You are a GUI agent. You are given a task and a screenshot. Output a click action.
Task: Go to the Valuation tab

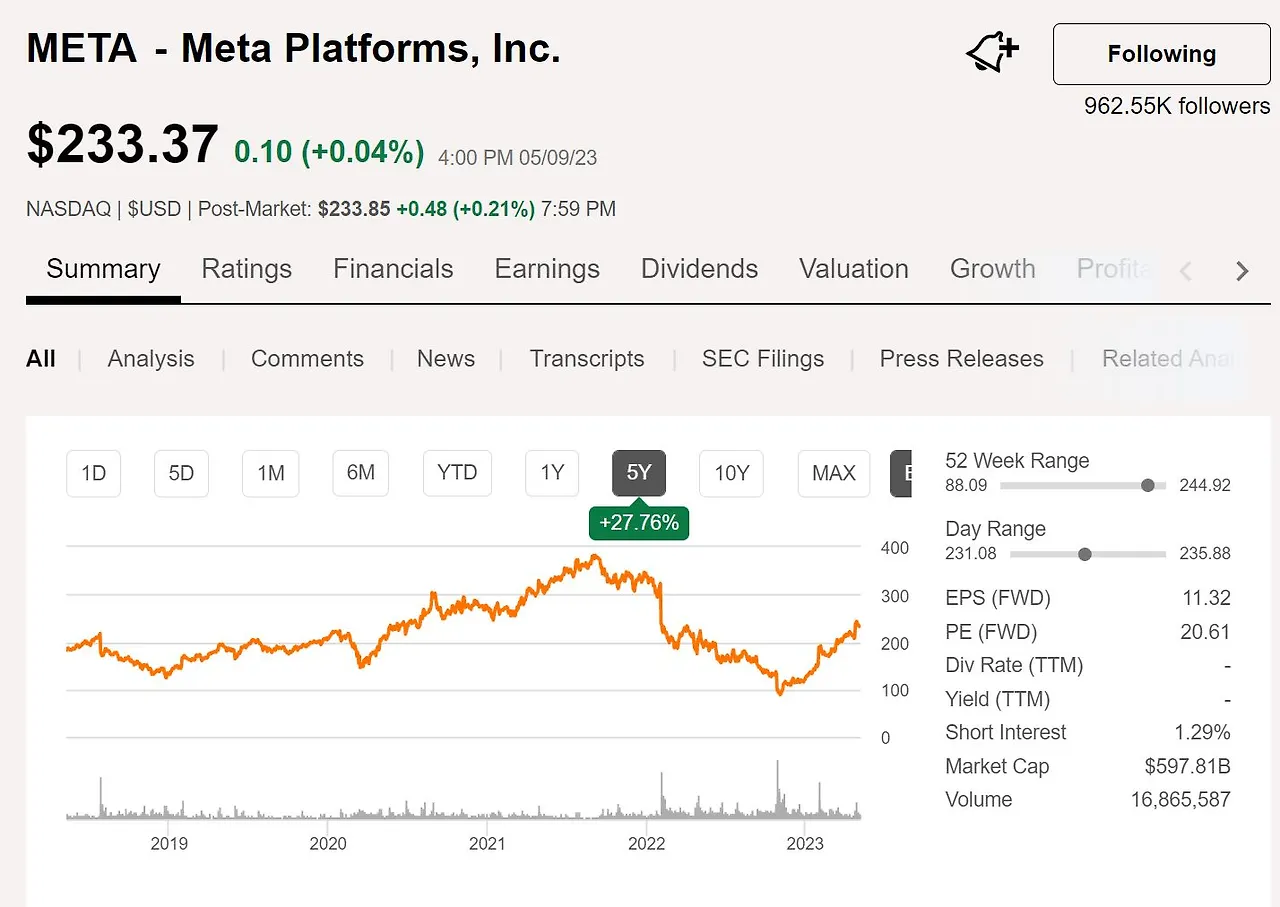[854, 269]
